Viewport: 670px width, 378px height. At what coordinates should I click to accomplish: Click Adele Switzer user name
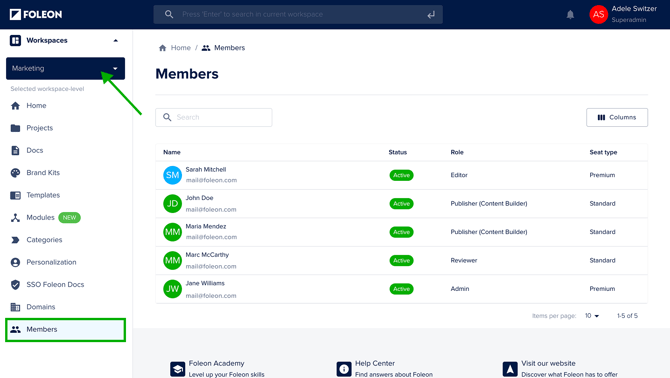(x=634, y=9)
